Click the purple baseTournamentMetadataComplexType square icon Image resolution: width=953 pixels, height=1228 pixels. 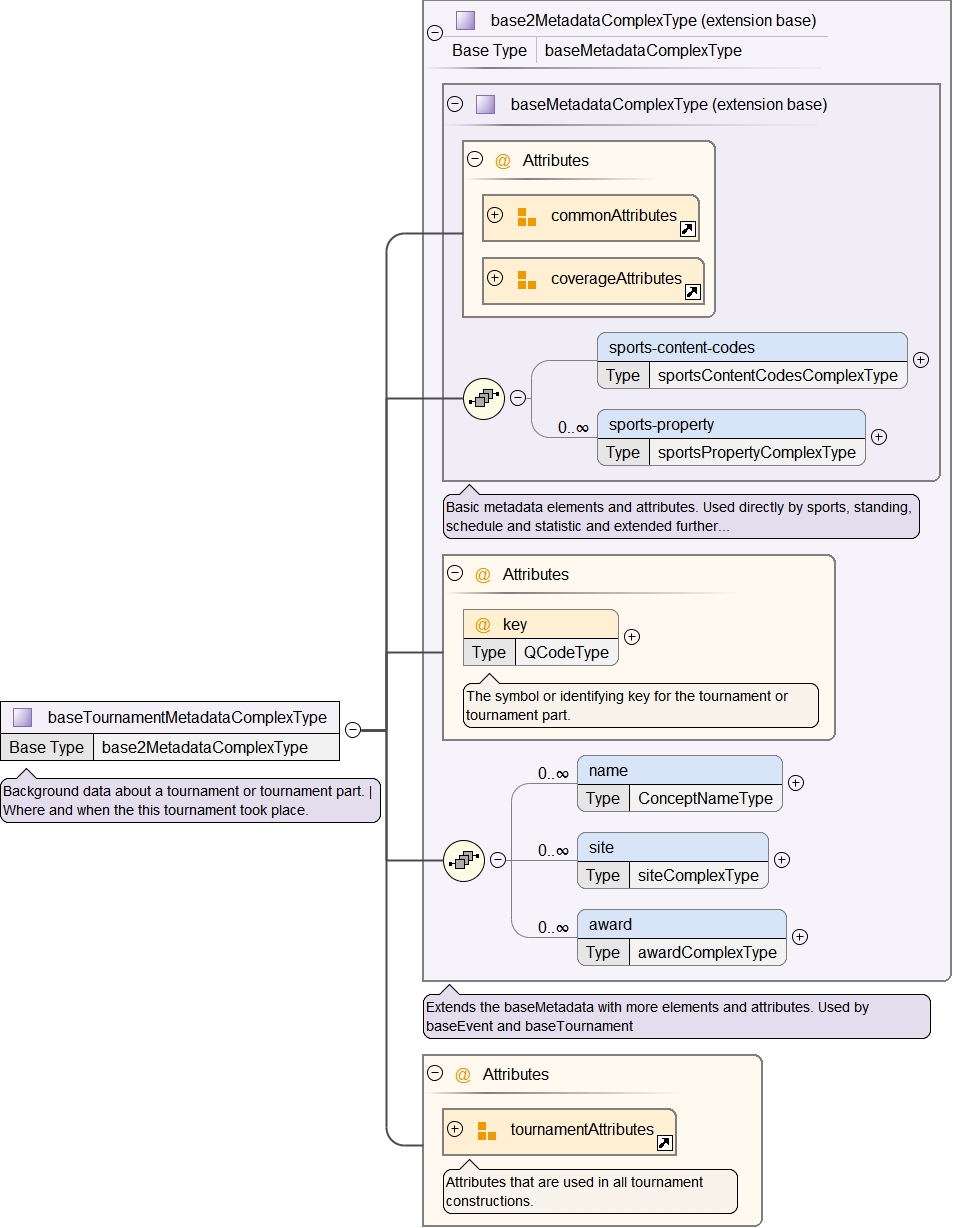[x=22, y=717]
